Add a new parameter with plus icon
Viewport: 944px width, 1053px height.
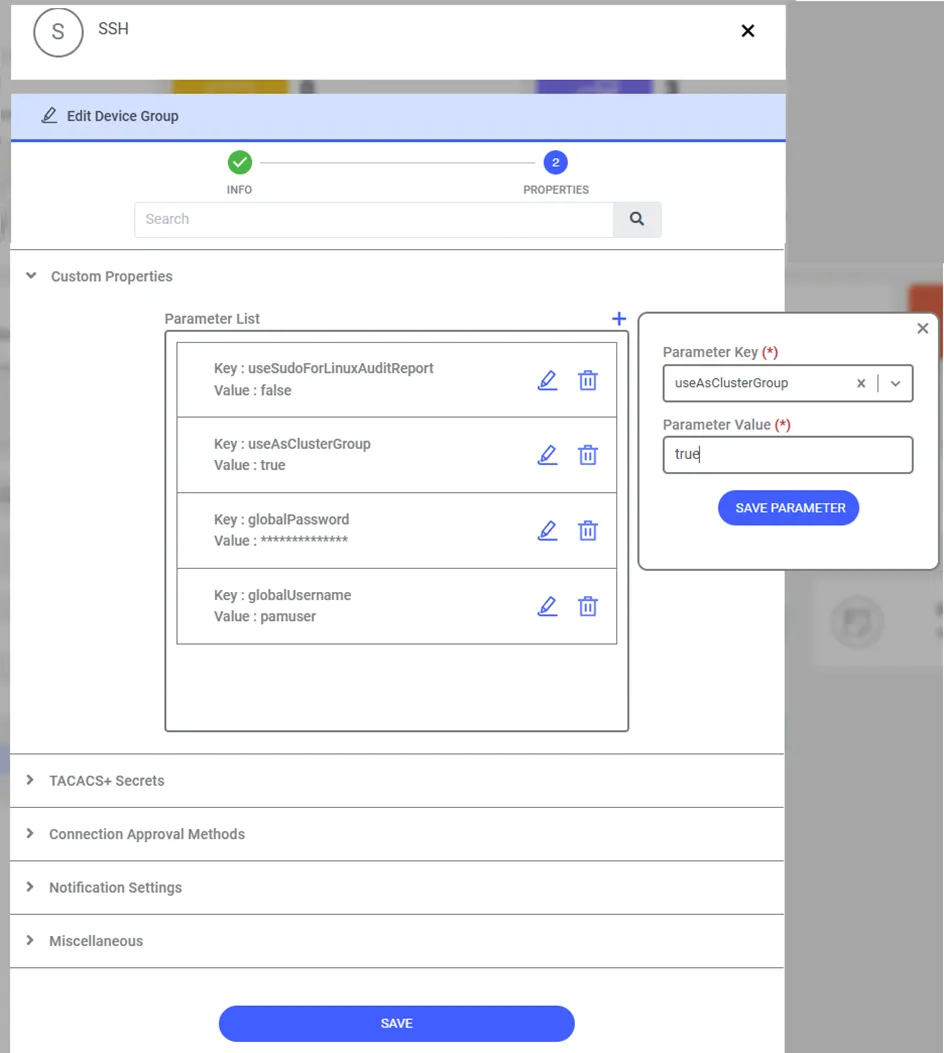(x=619, y=318)
